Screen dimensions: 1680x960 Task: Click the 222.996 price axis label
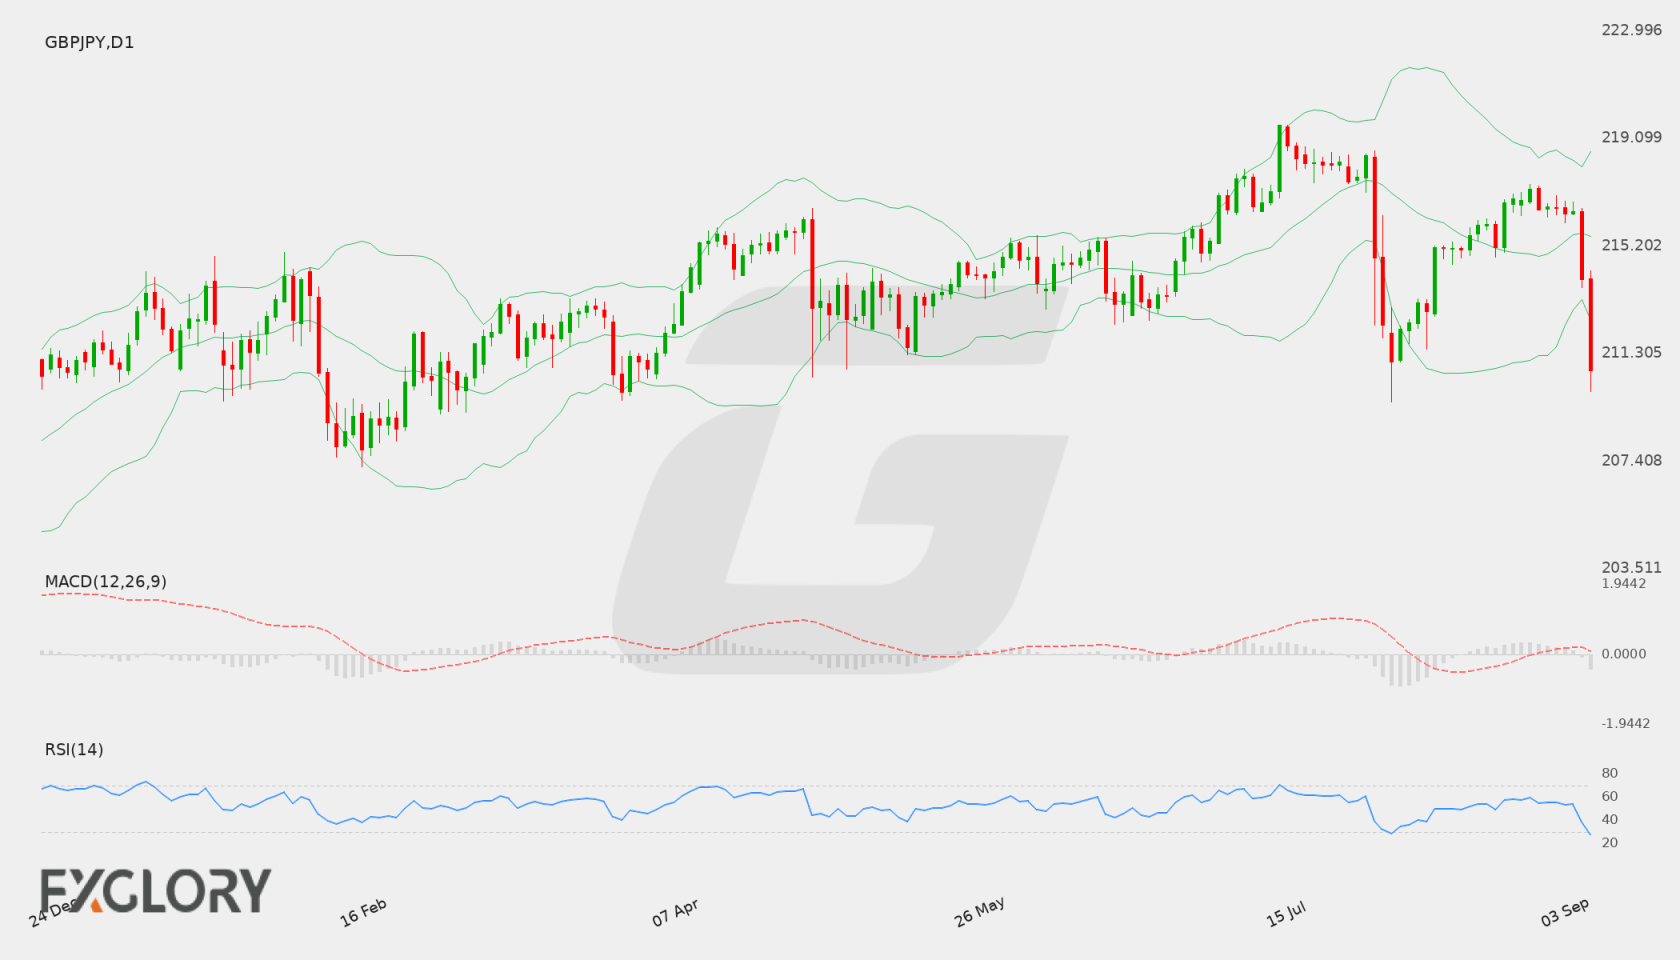click(1631, 30)
